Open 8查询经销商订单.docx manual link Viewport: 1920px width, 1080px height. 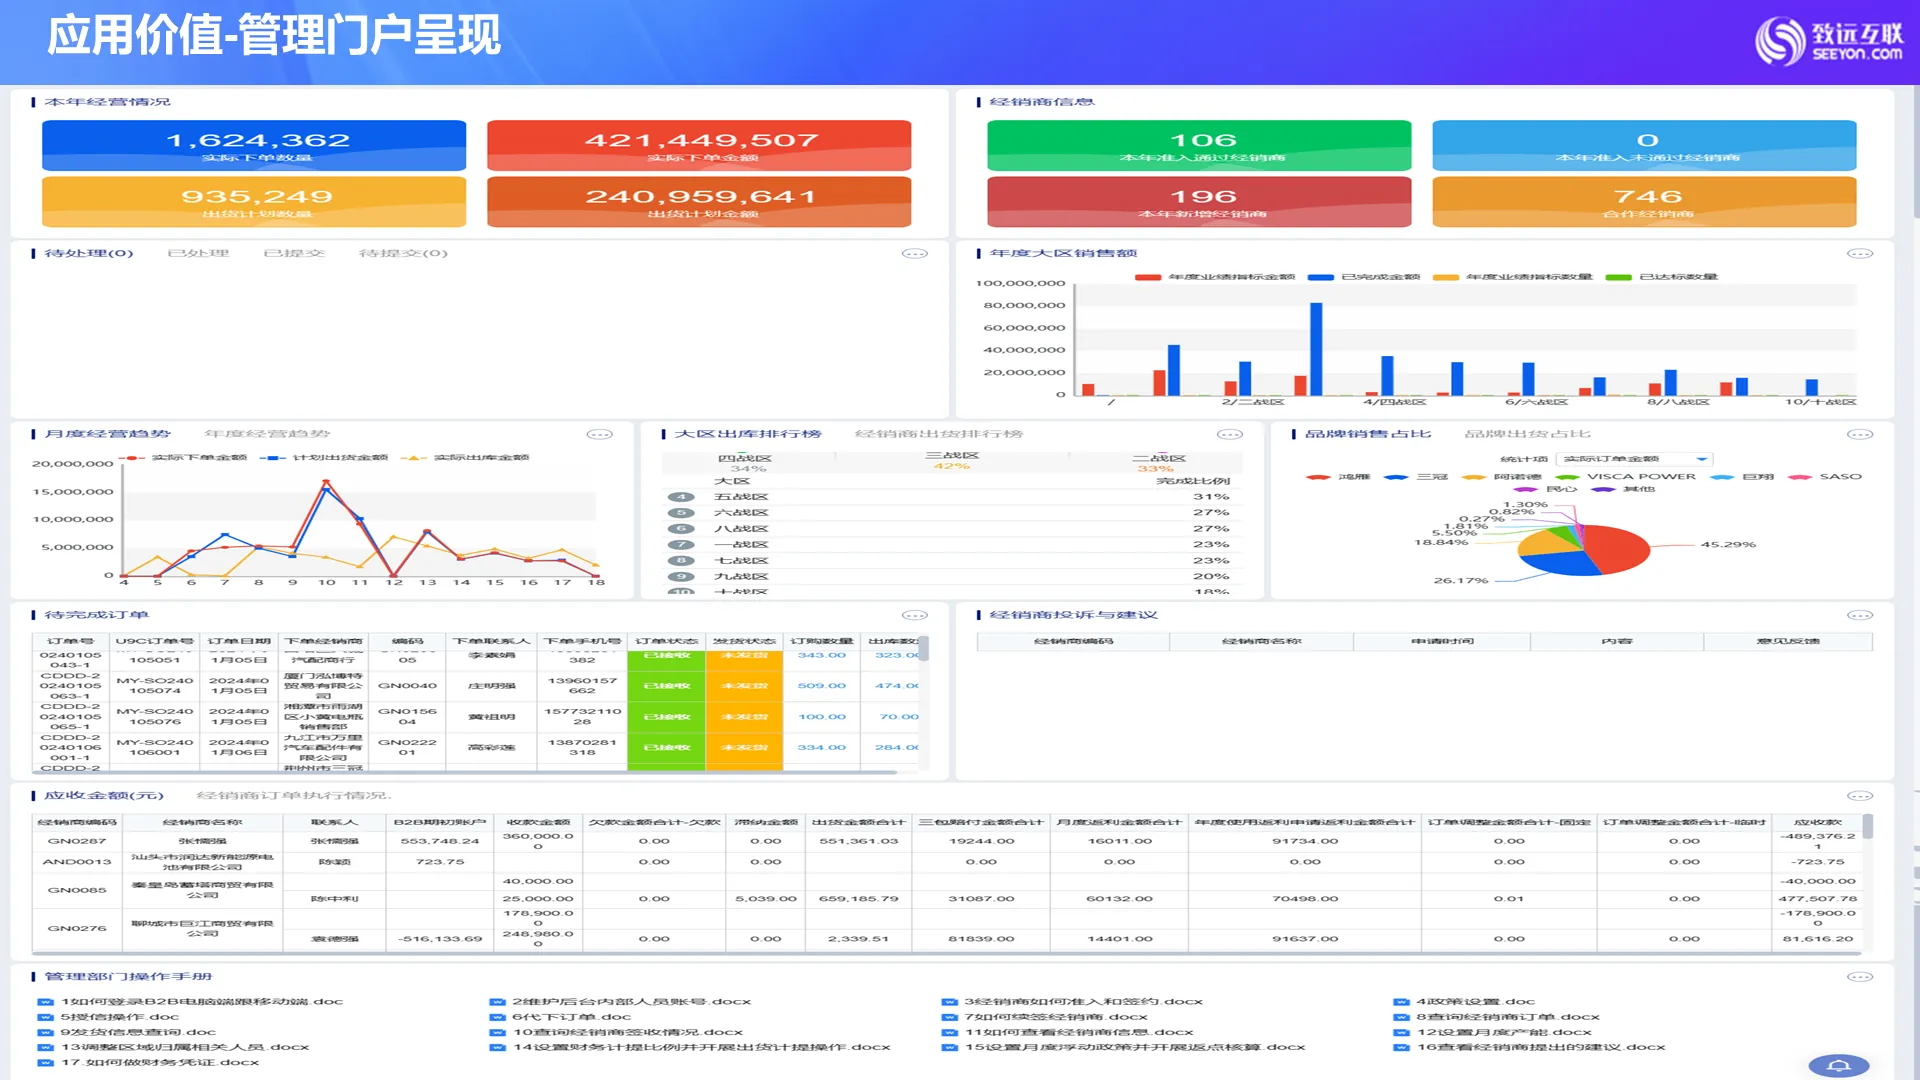click(x=1508, y=1017)
